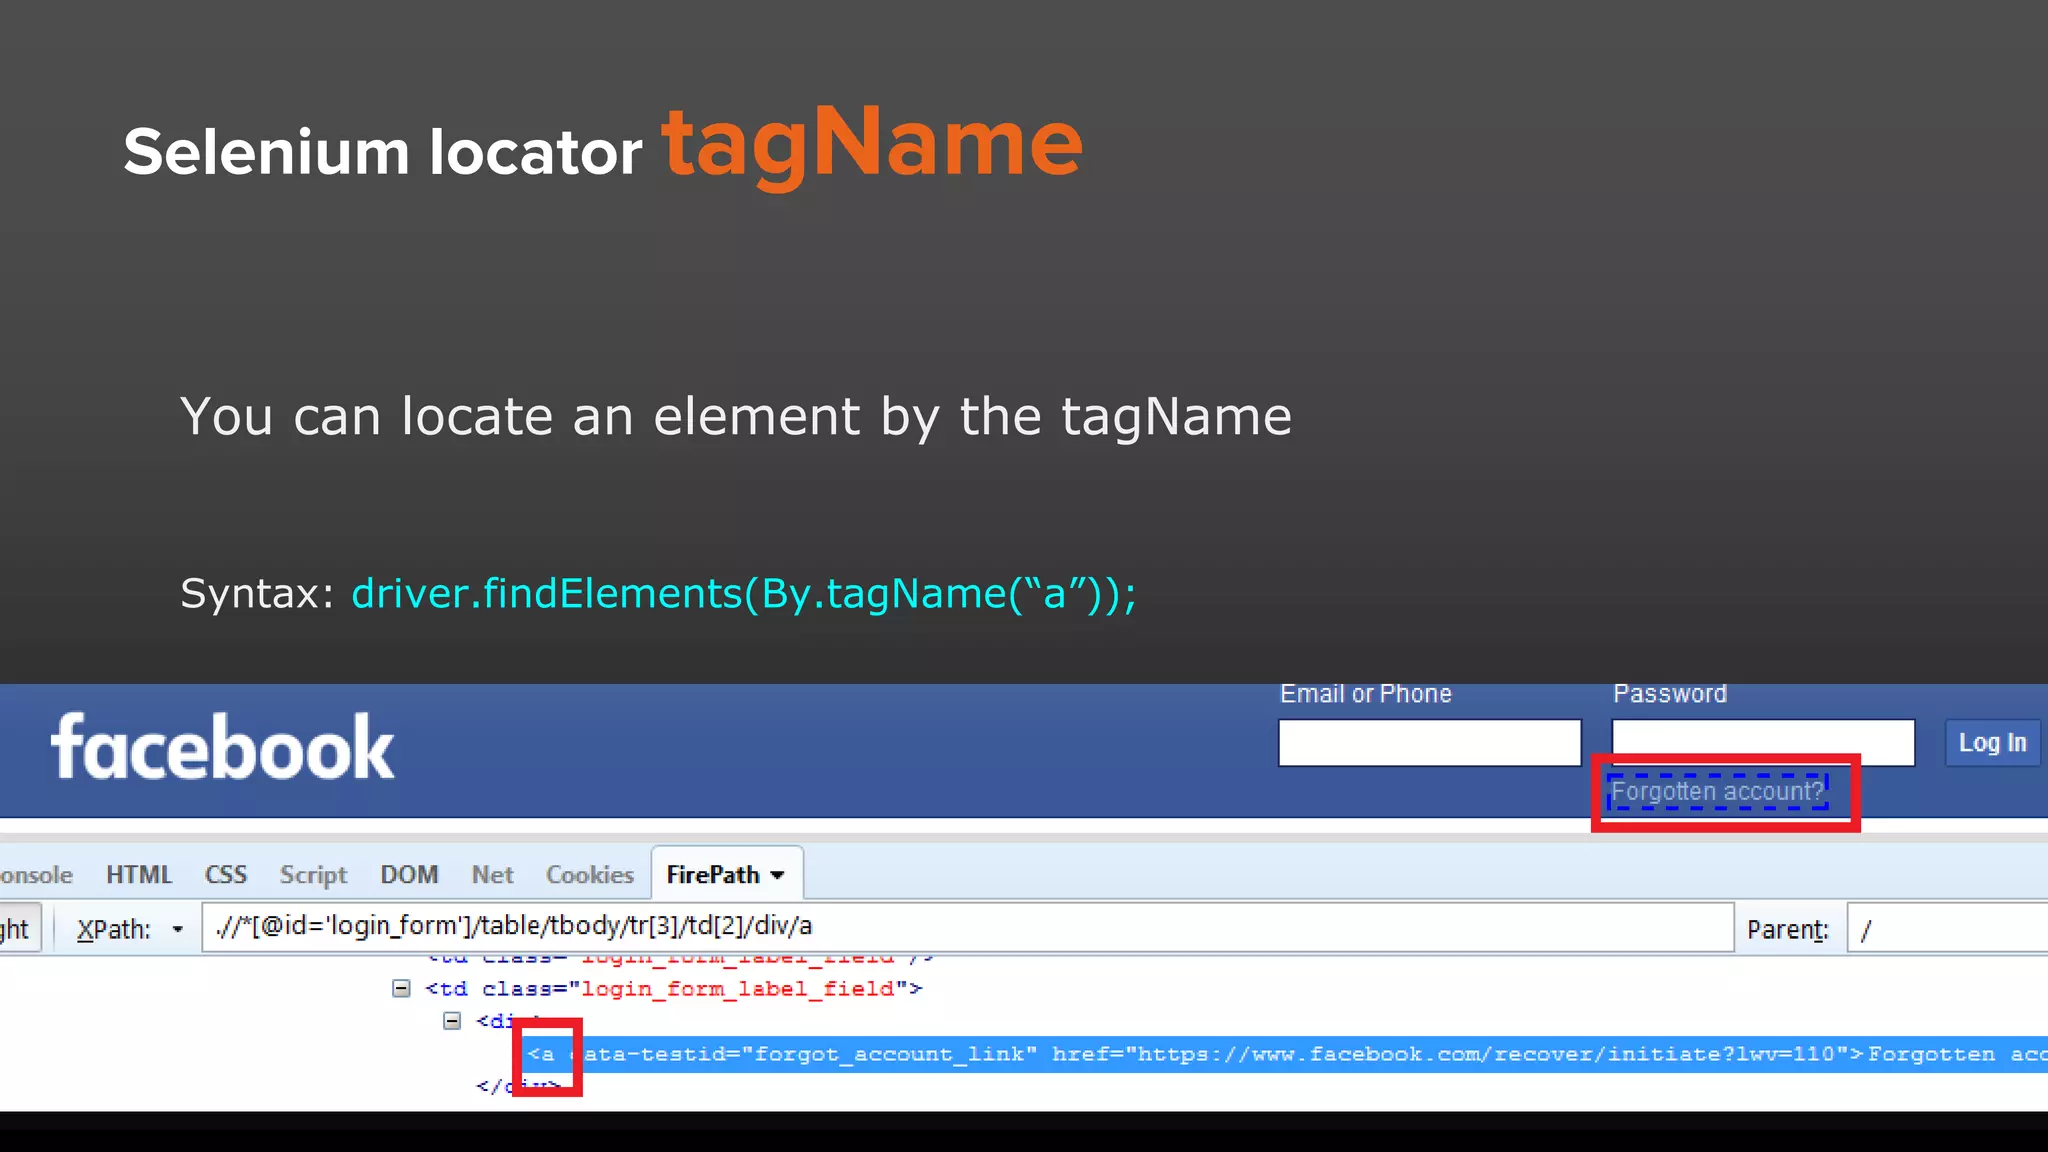Open the Script tab

click(313, 875)
